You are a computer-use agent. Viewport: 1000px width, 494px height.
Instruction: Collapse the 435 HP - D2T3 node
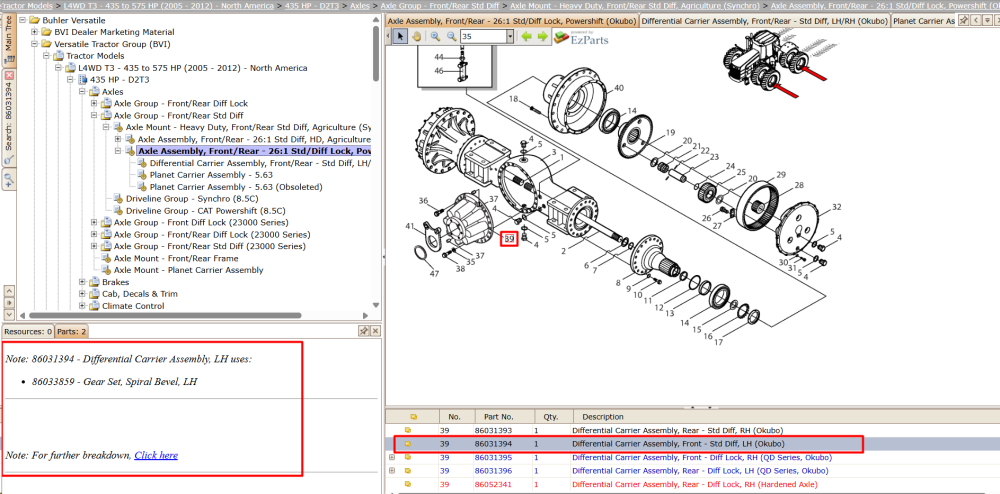coord(70,80)
